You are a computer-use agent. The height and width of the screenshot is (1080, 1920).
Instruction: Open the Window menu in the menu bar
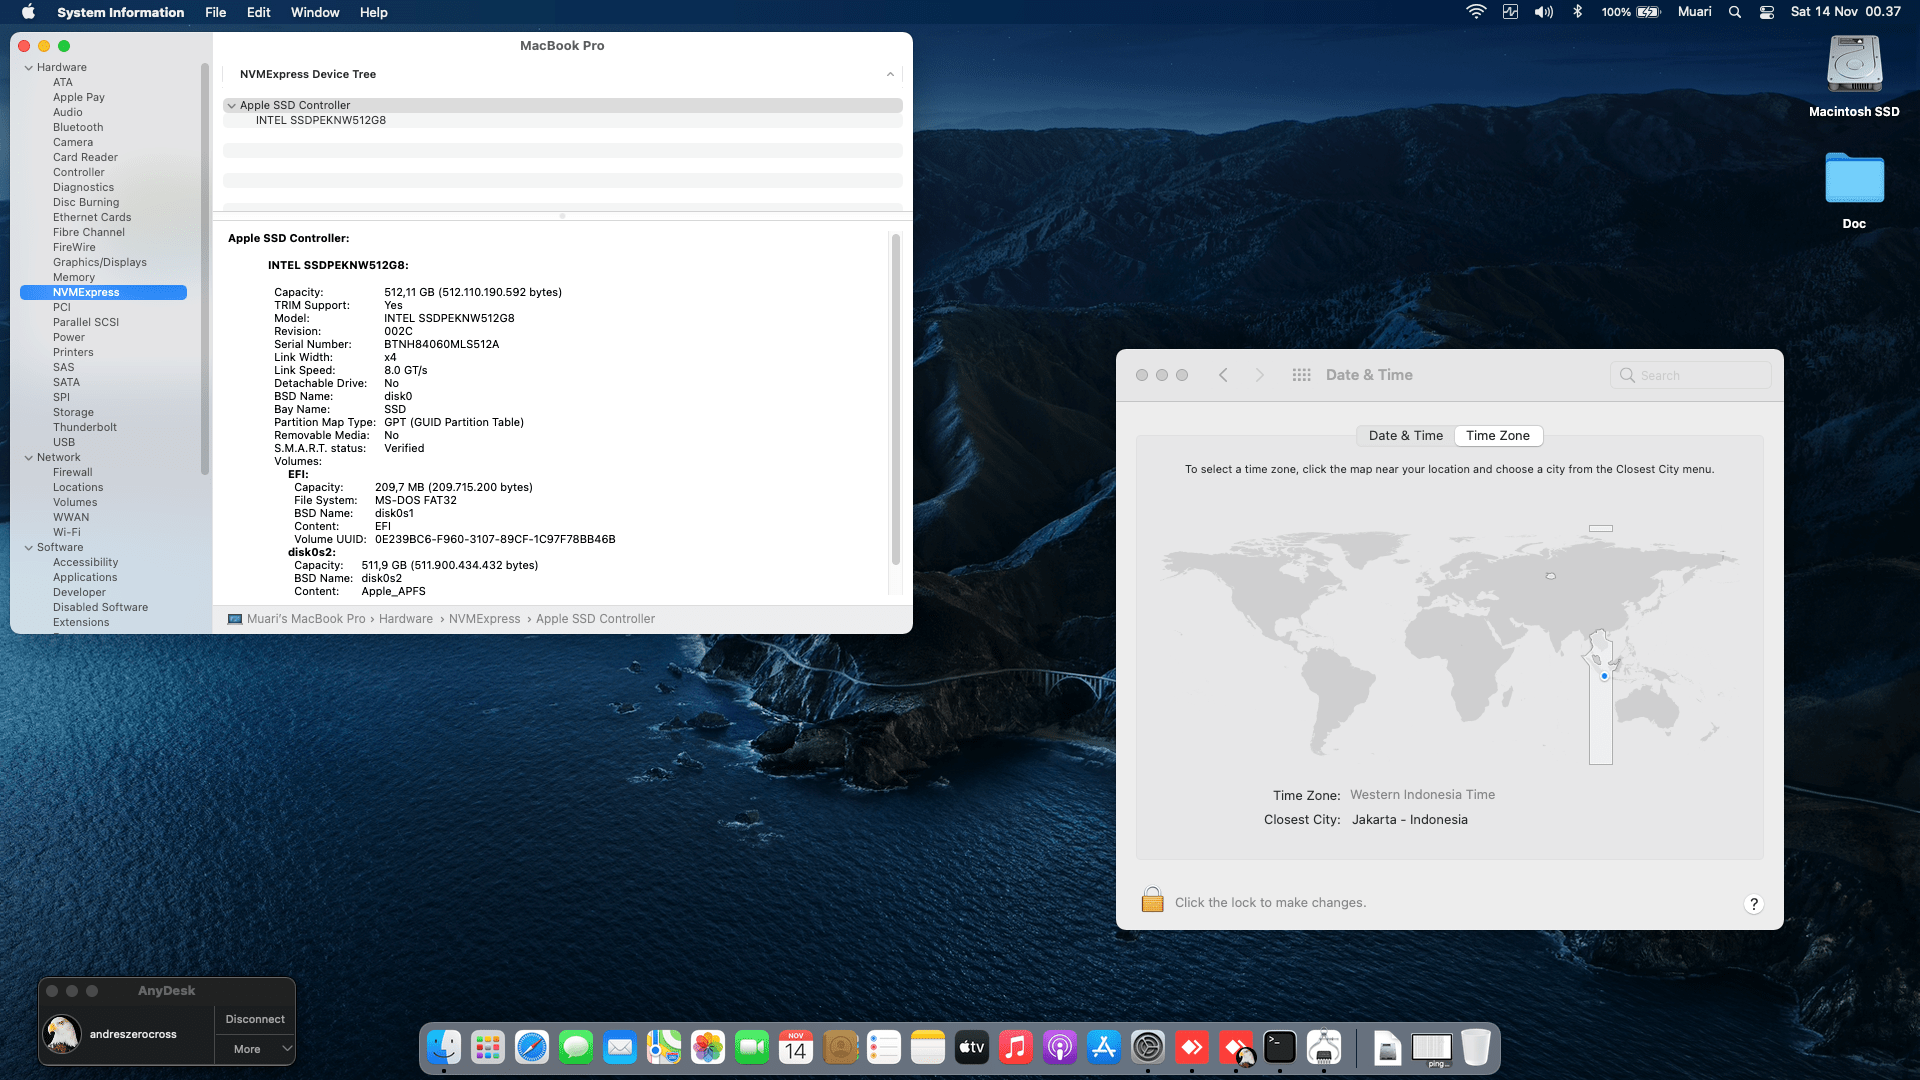314,12
